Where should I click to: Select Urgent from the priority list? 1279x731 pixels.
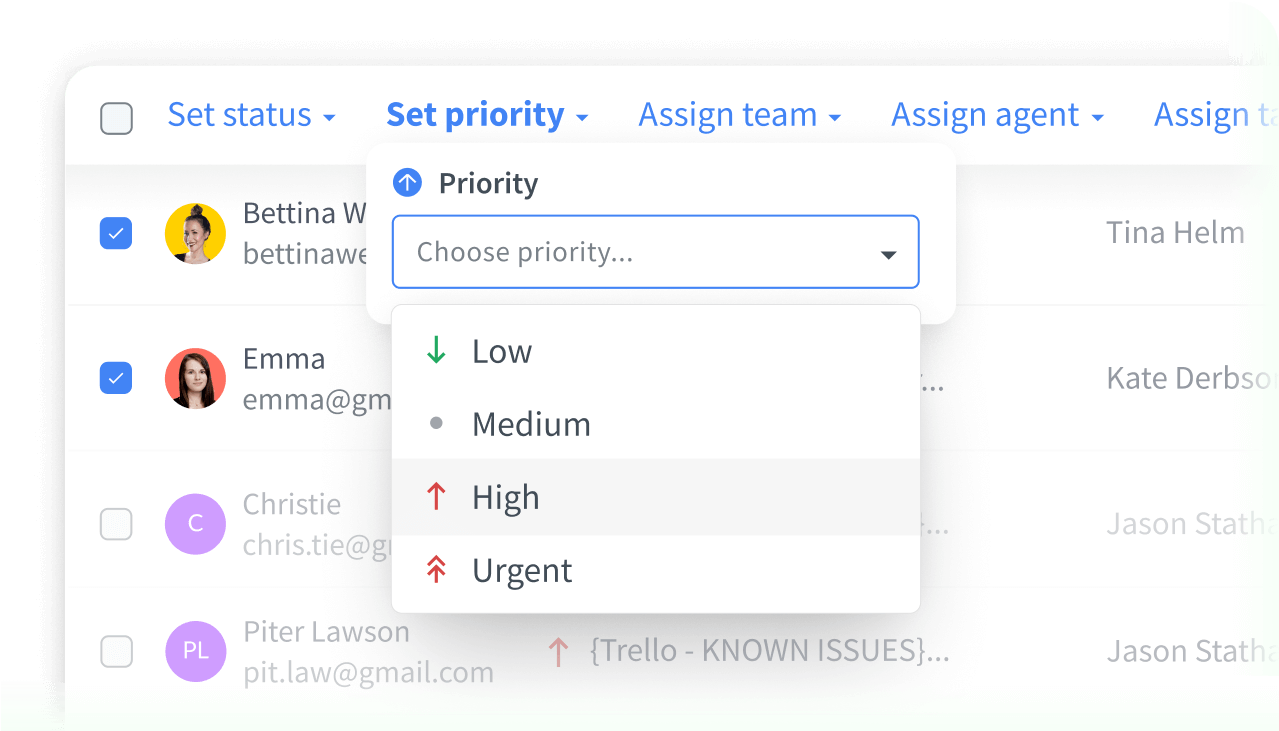click(x=521, y=569)
